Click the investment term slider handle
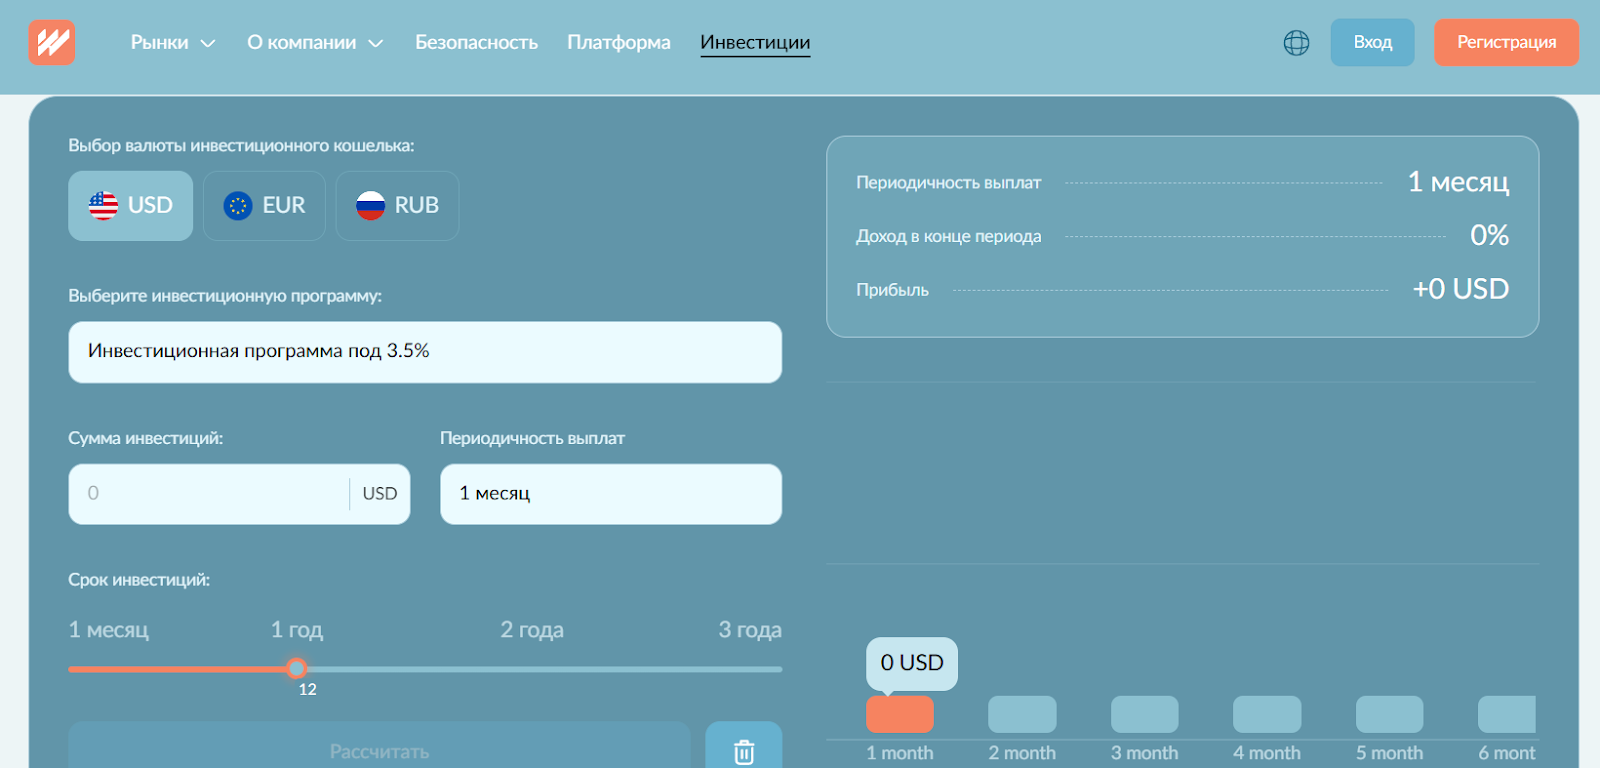Viewport: 1600px width, 768px height. 297,668
